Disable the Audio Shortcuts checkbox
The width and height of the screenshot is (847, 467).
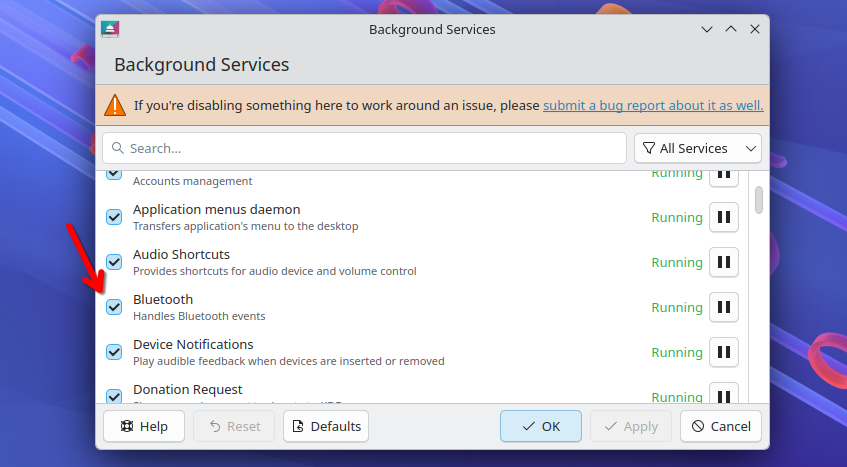114,262
